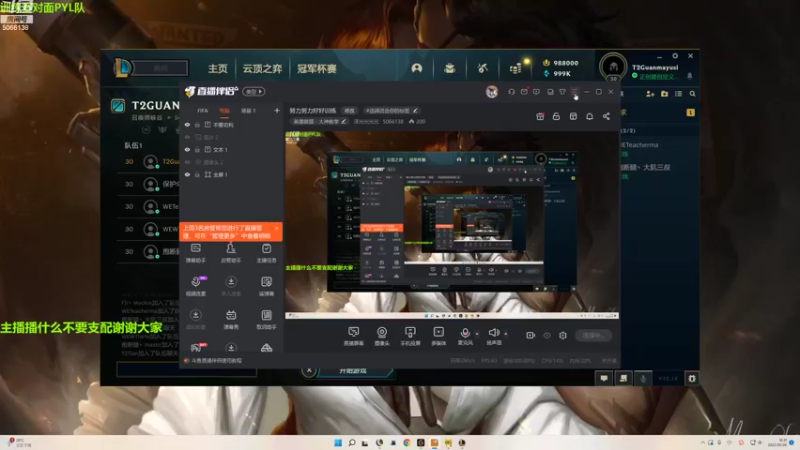The width and height of the screenshot is (800, 450).
Task: Click the T2Guanmayusi summoner avatar
Action: pyautogui.click(x=613, y=67)
